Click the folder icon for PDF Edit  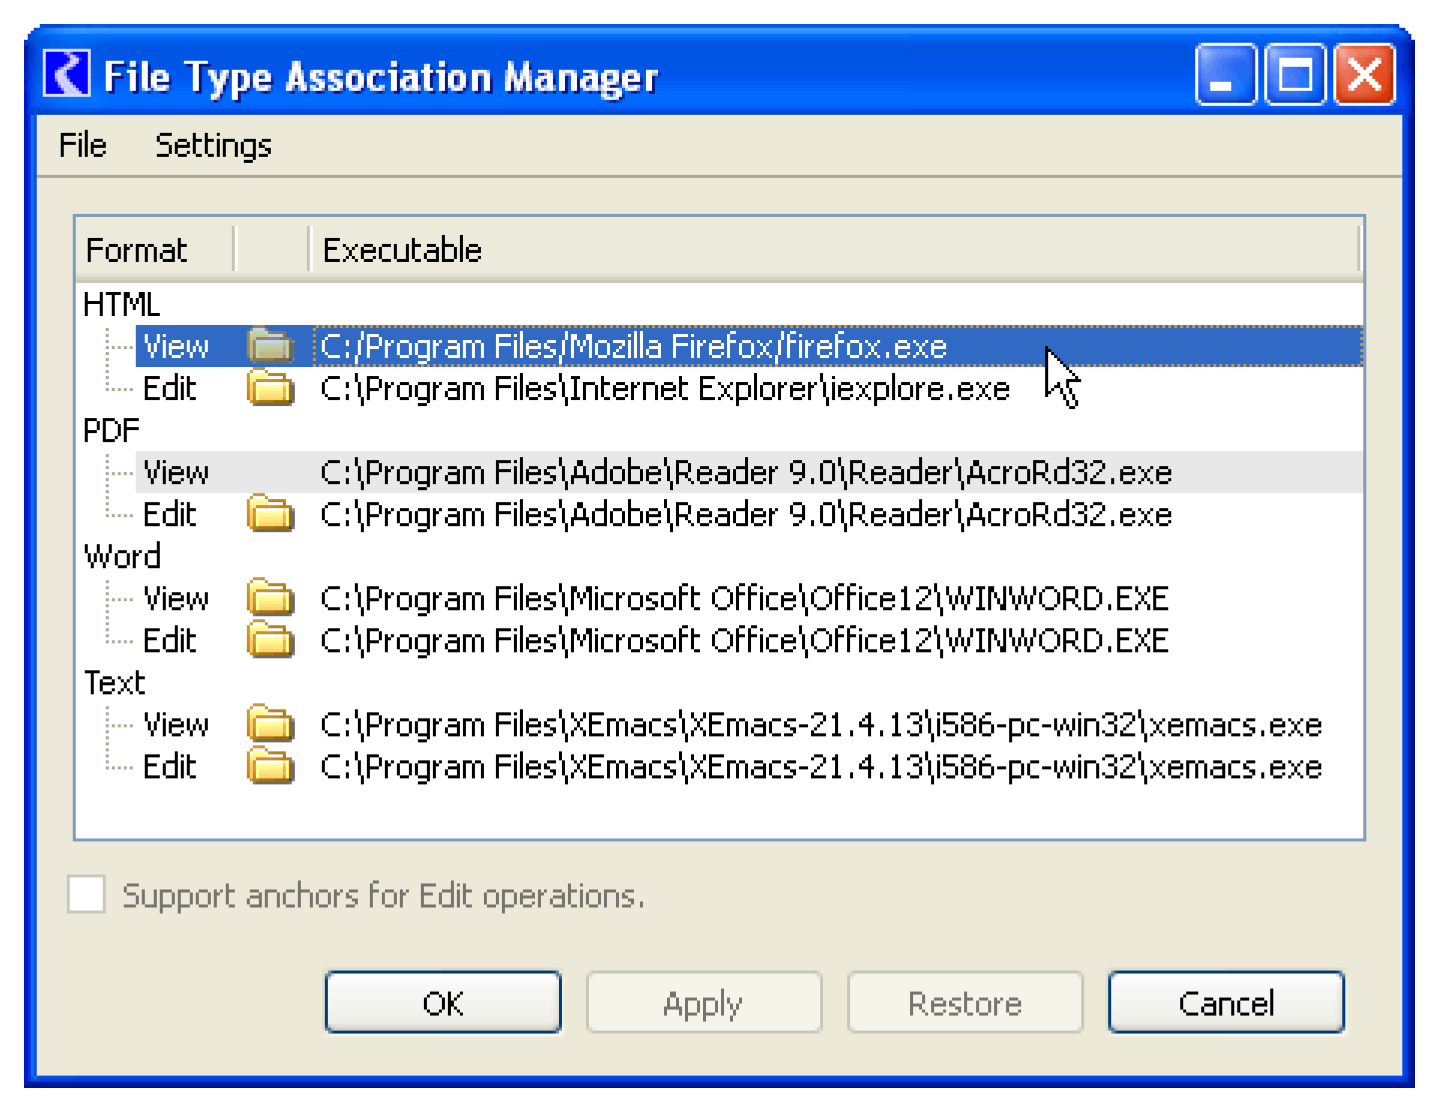tap(270, 514)
